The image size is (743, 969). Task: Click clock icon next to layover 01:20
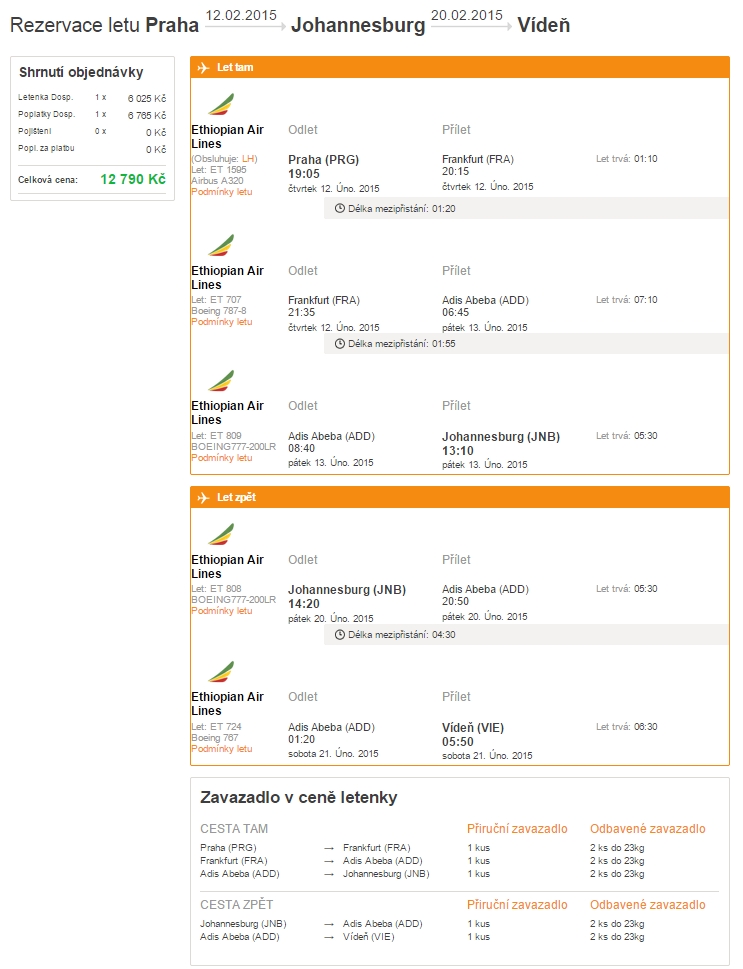339,209
